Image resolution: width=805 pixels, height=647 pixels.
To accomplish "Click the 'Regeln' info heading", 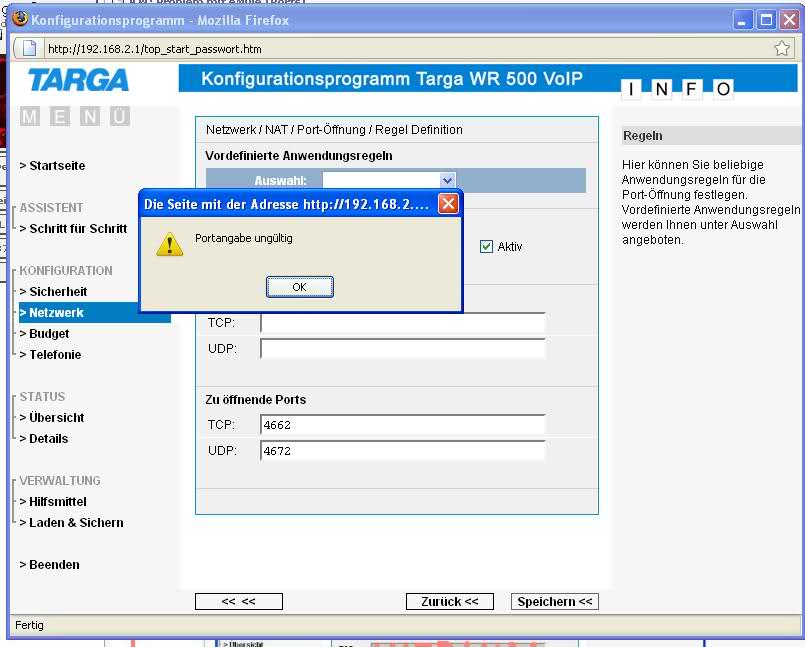I will click(643, 136).
